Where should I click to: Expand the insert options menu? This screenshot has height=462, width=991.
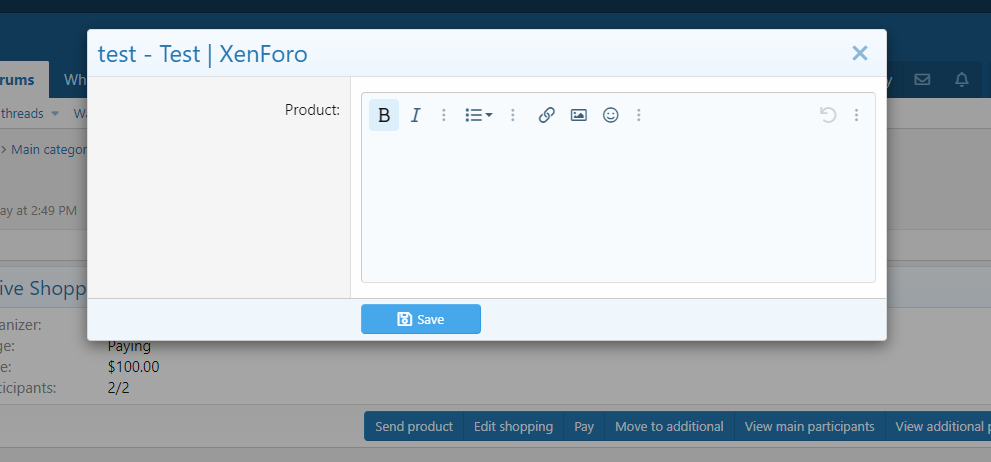point(639,115)
